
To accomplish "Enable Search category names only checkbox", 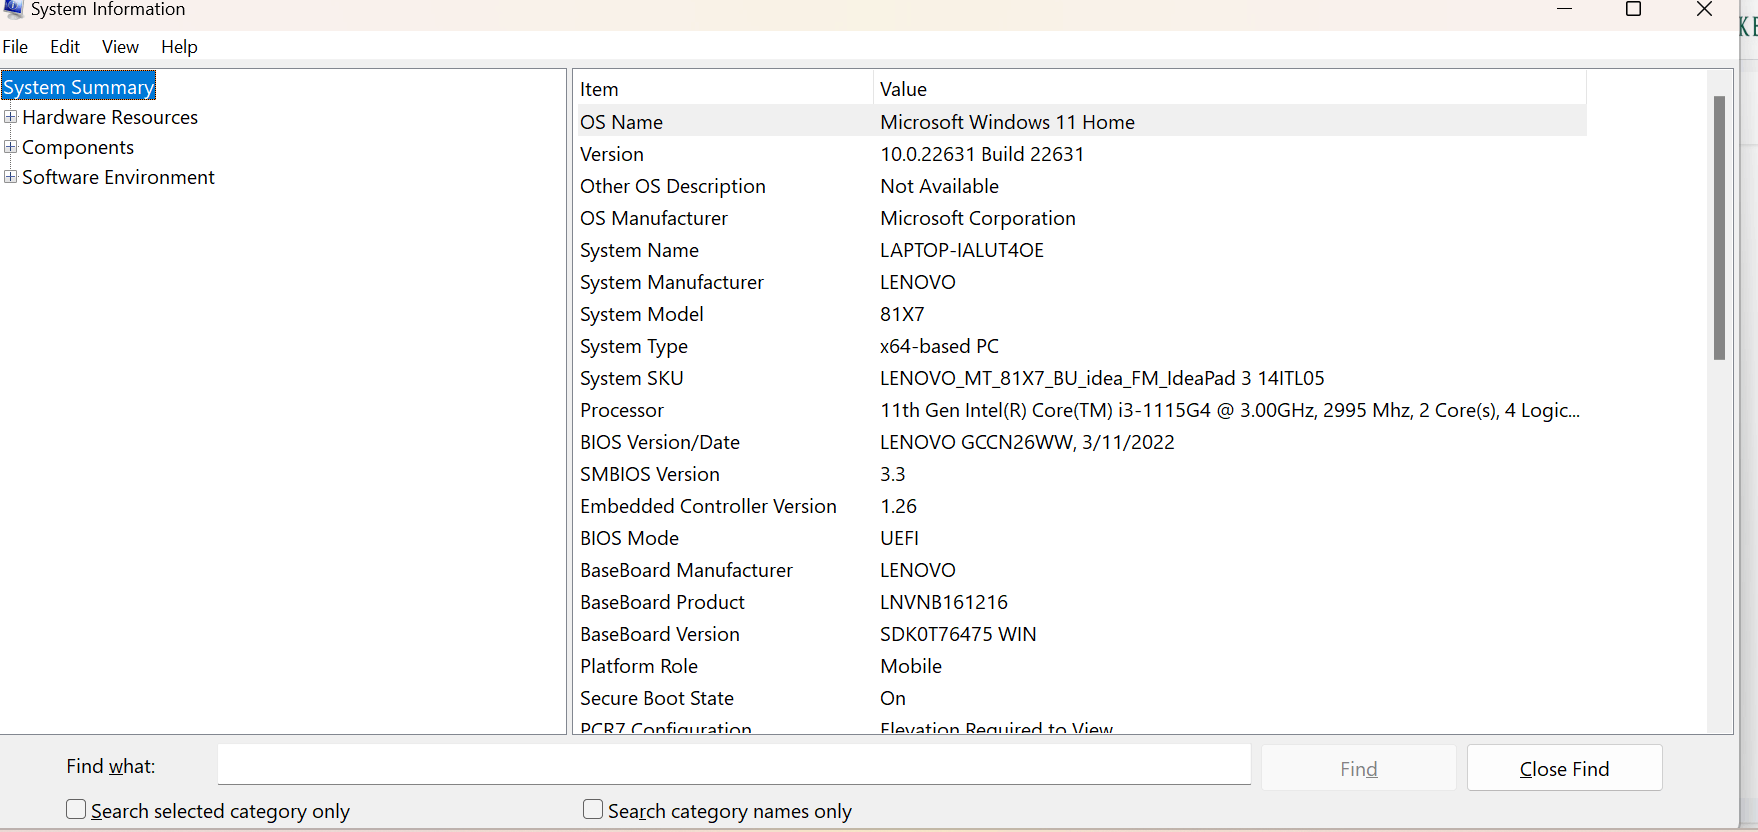I will click(x=593, y=809).
